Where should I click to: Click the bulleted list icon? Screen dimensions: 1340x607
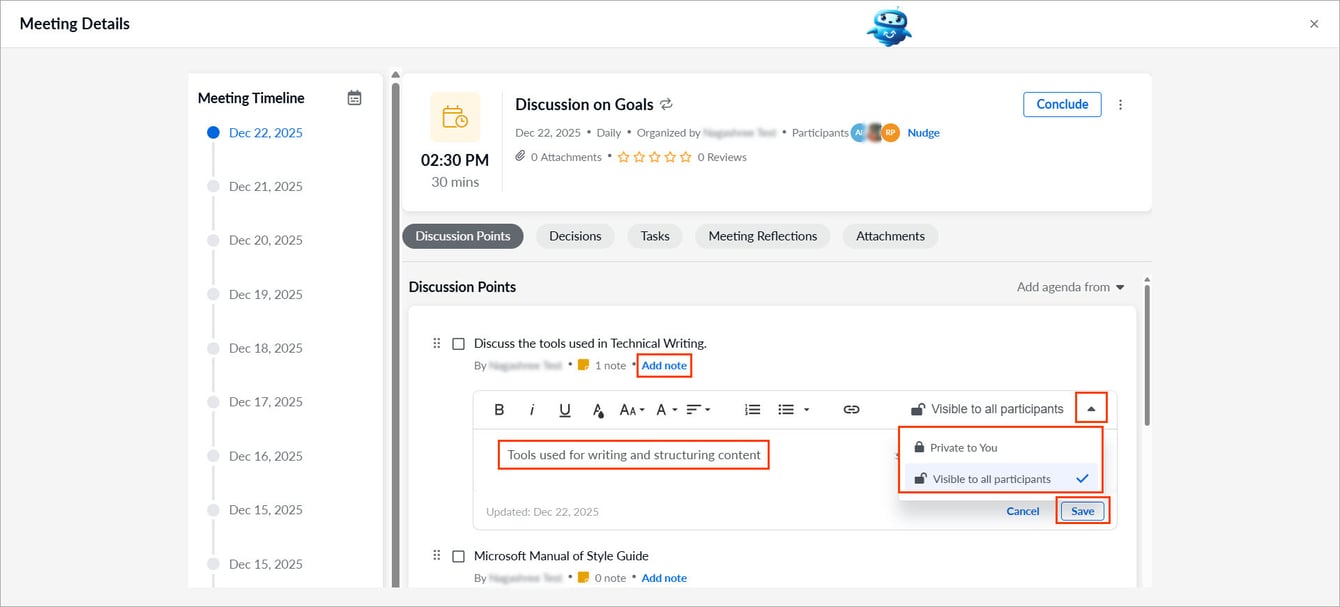coord(786,409)
